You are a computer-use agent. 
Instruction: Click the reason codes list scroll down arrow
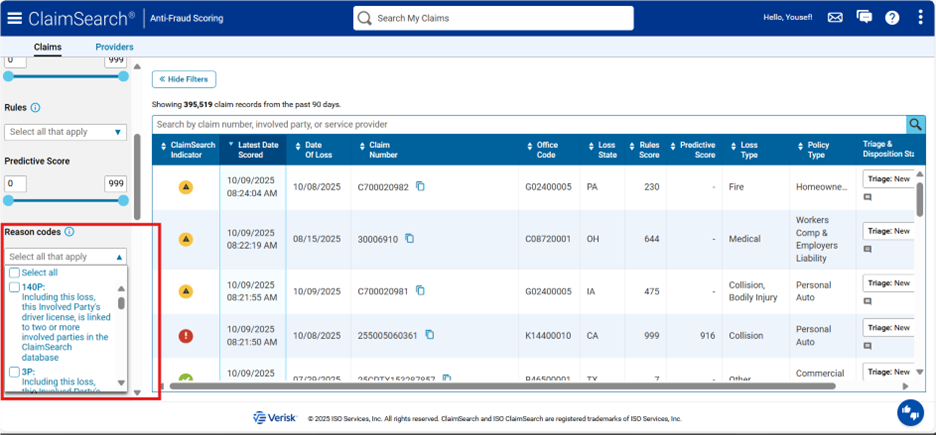click(x=121, y=382)
